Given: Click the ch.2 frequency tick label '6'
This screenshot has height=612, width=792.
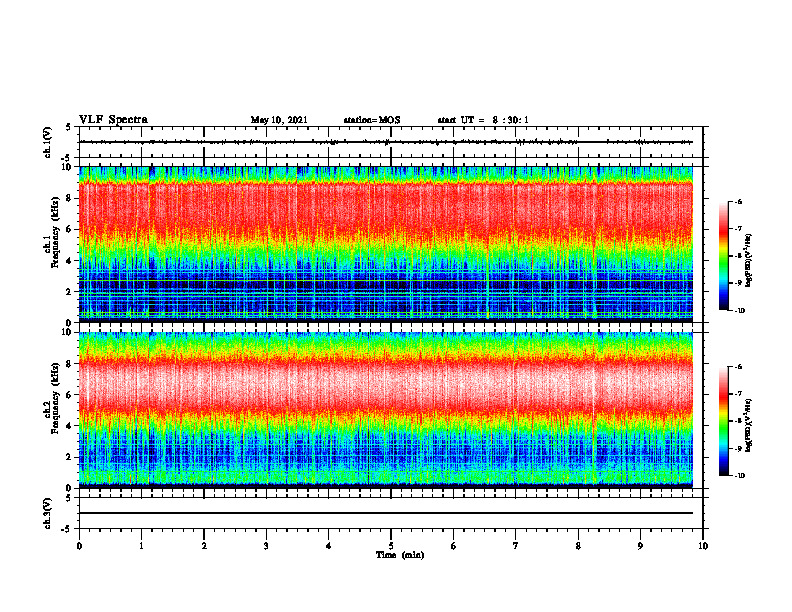Looking at the screenshot, I should pyautogui.click(x=70, y=395).
